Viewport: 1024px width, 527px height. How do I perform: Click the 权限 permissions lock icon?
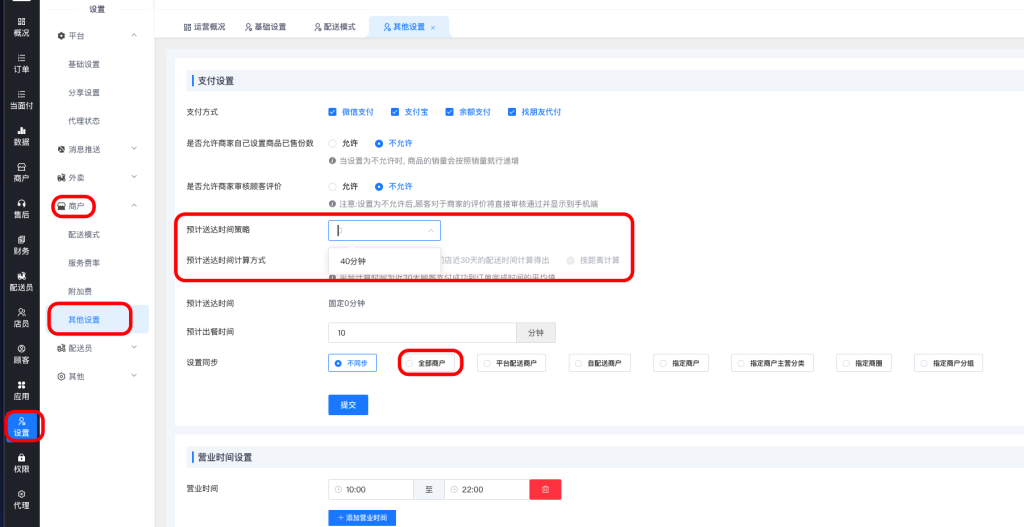pos(21,462)
